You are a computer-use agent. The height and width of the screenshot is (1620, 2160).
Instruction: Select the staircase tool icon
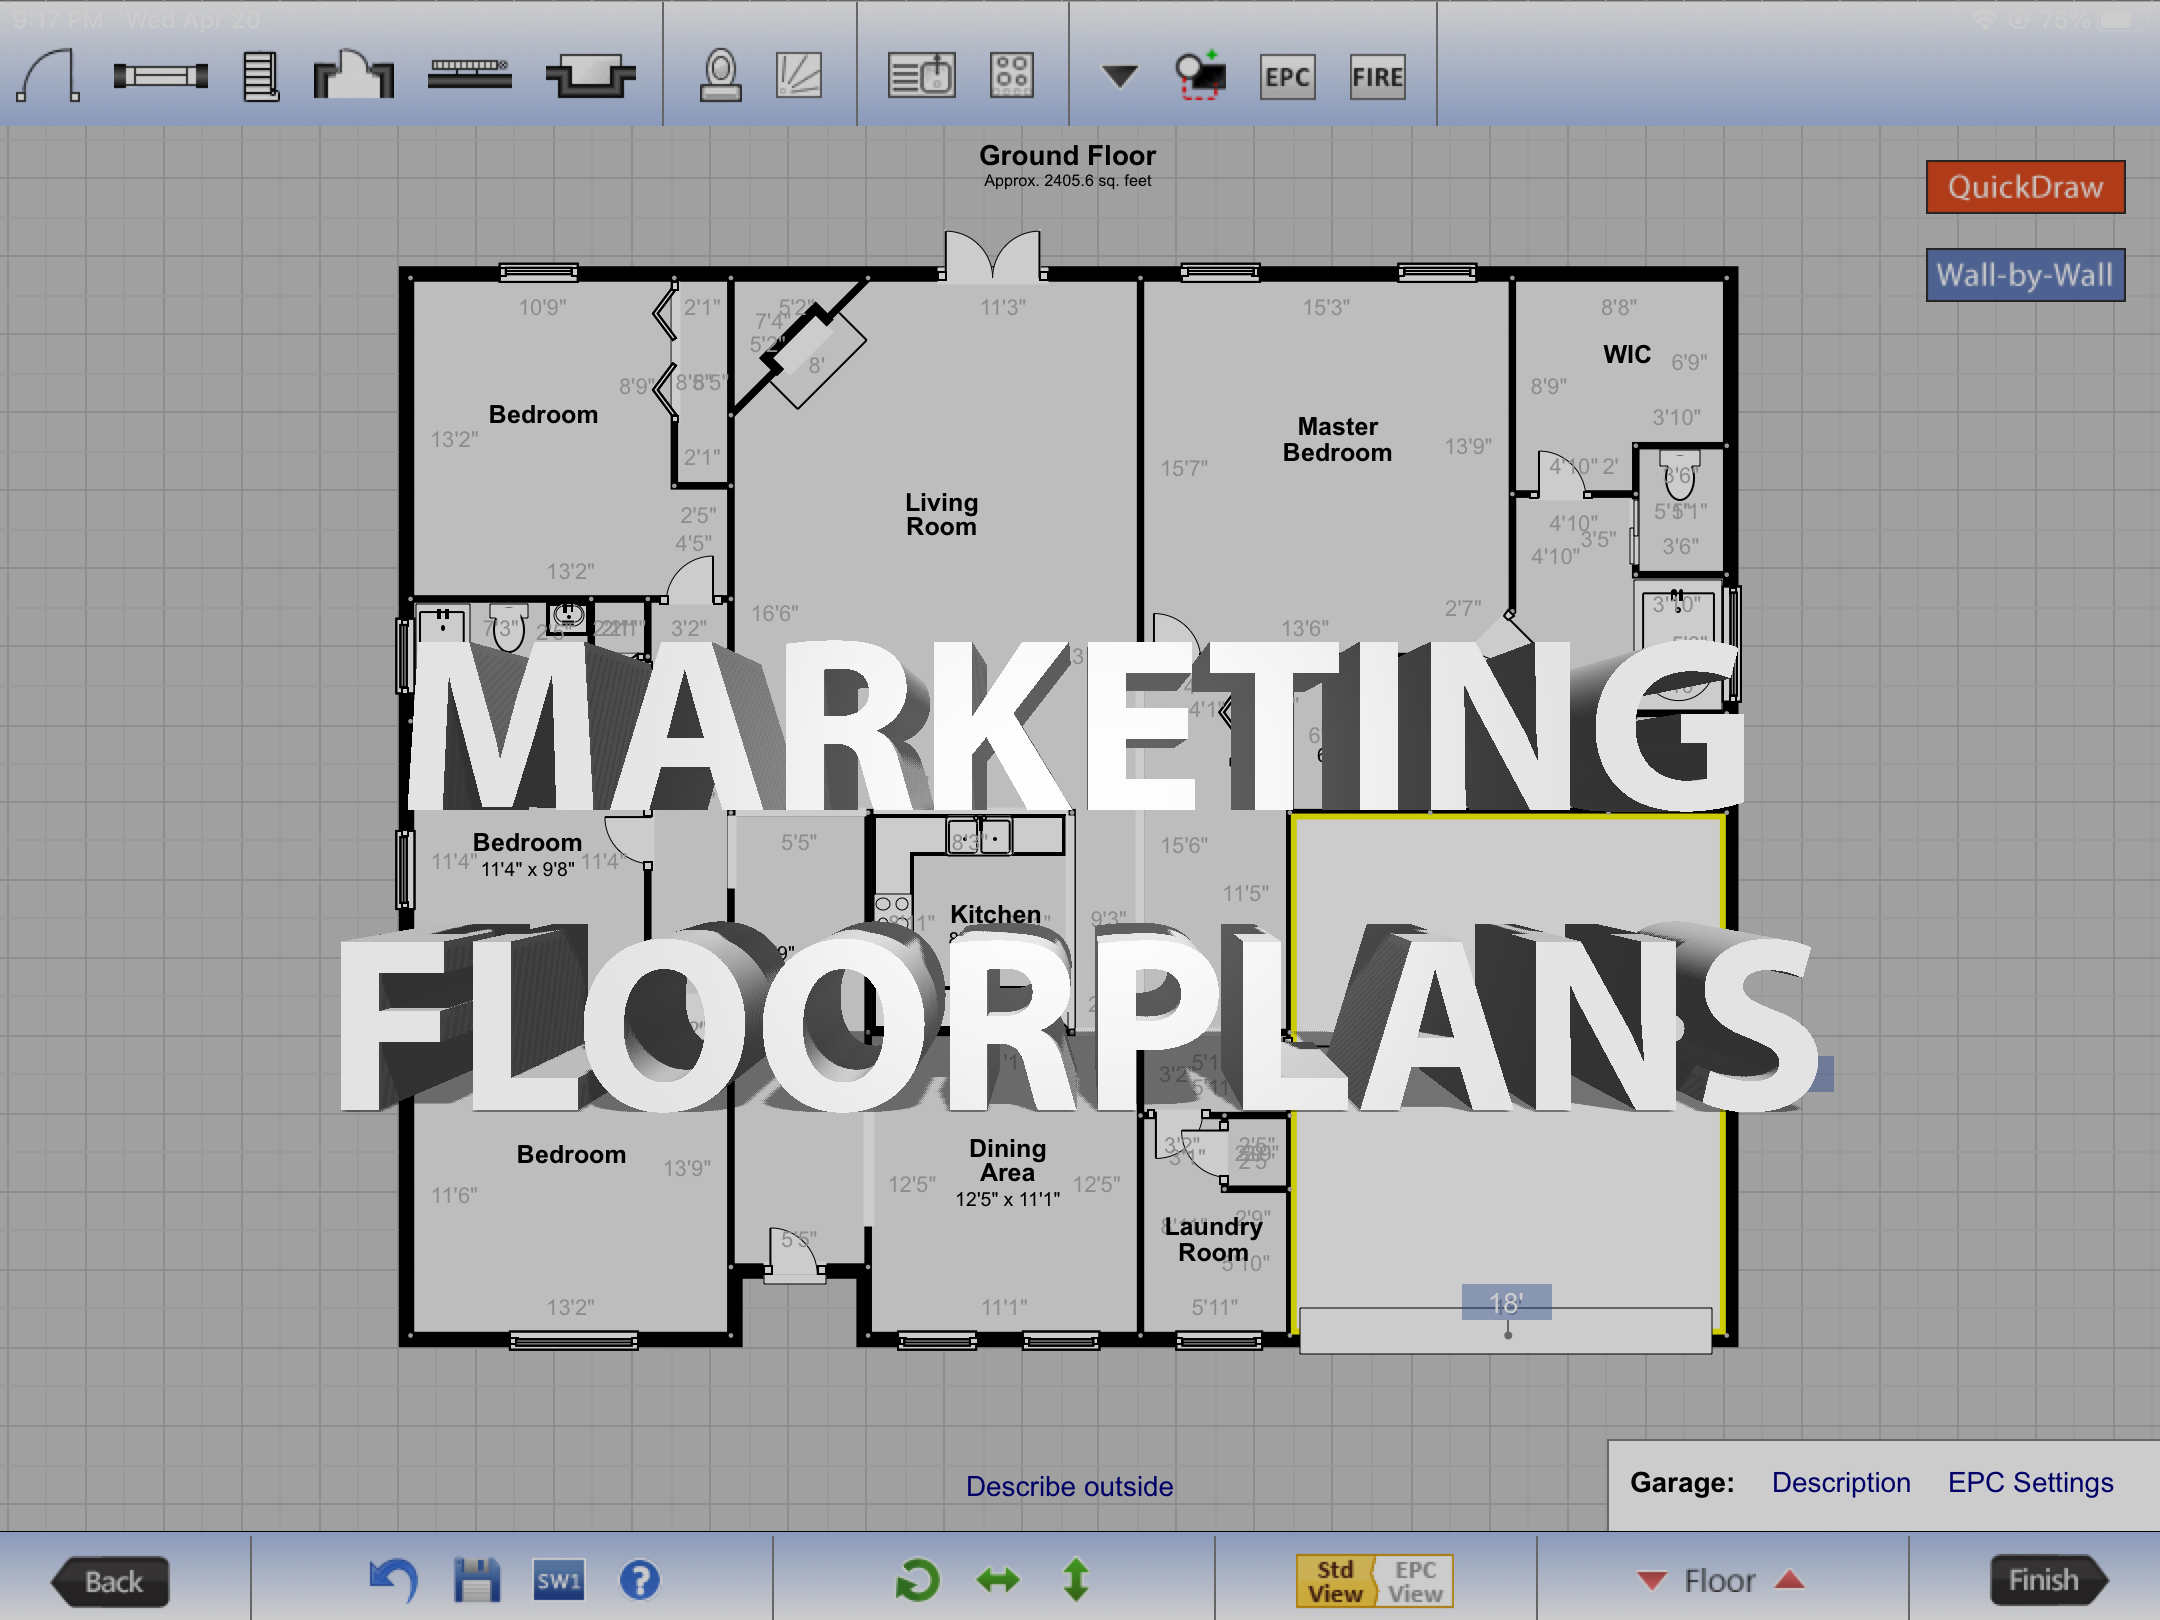pyautogui.click(x=261, y=77)
